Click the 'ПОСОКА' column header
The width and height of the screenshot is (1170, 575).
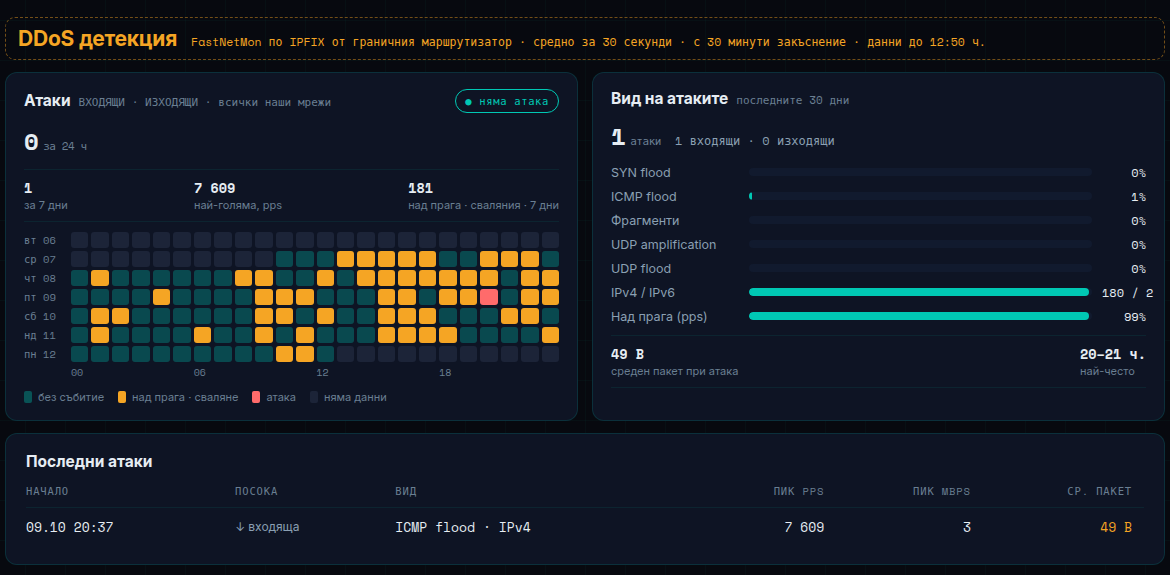(x=256, y=491)
